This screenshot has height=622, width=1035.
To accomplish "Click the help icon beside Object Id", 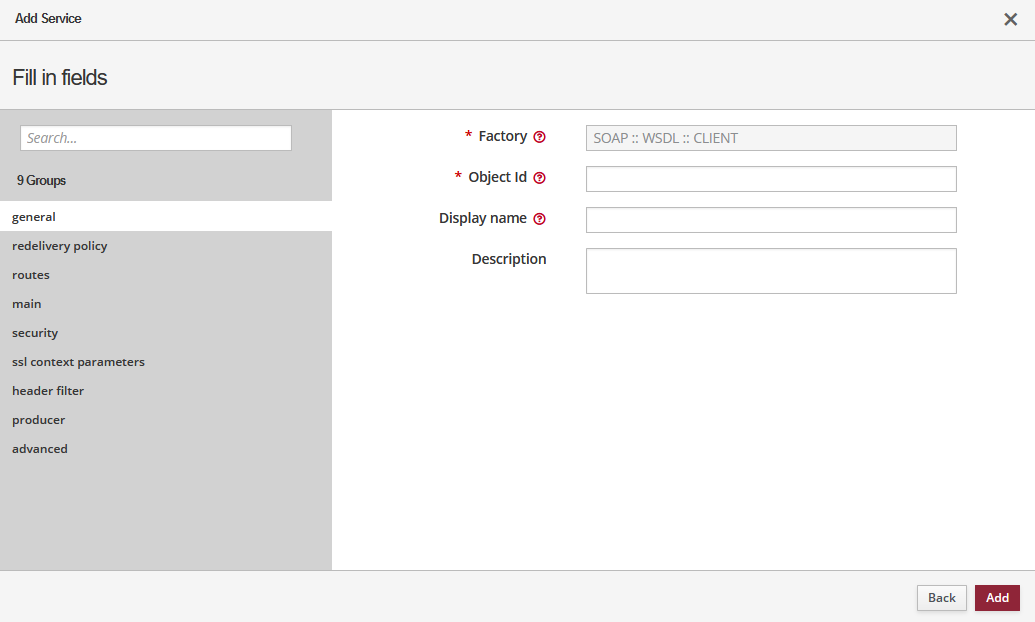I will coord(540,178).
